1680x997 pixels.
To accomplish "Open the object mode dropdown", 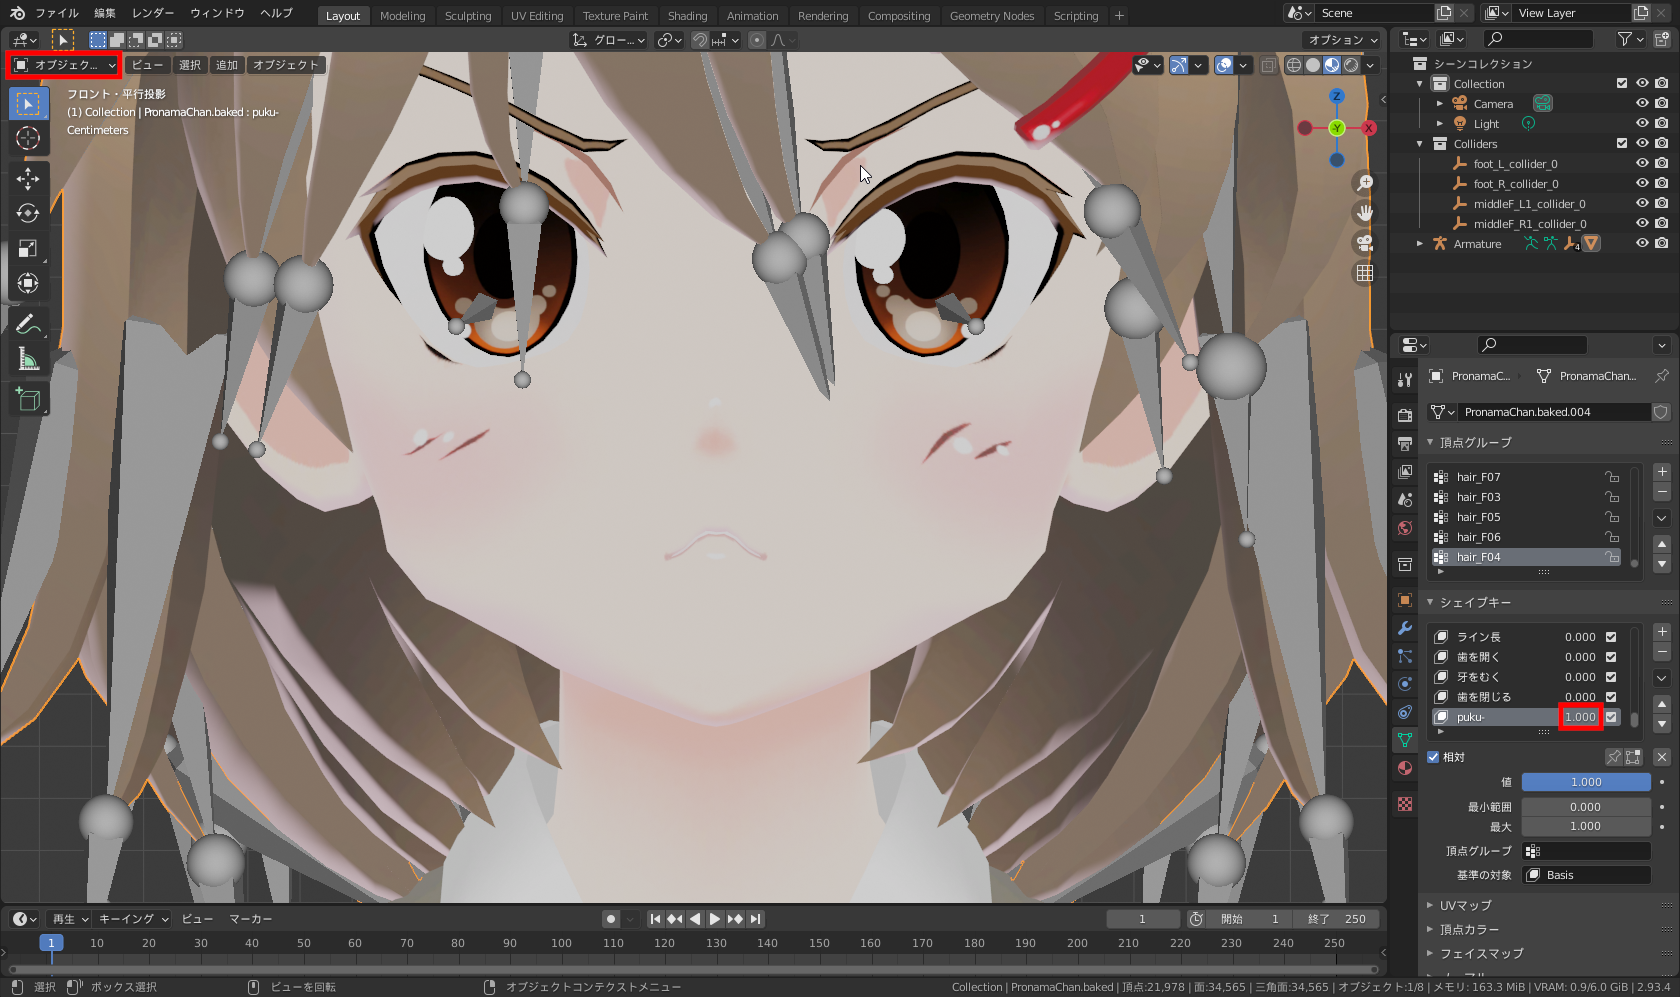I will click(65, 65).
